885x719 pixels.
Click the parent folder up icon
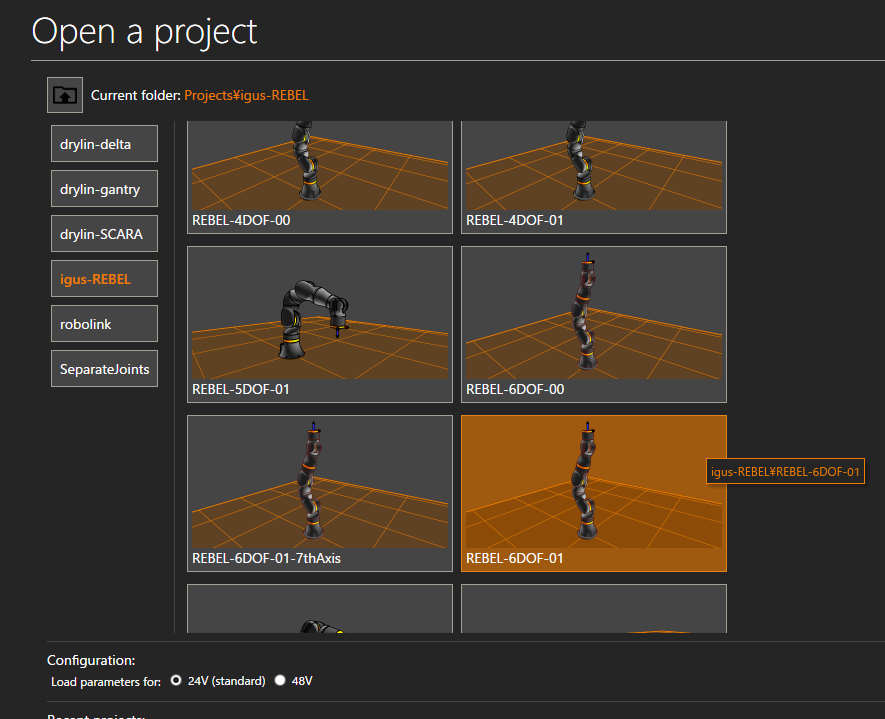click(65, 95)
